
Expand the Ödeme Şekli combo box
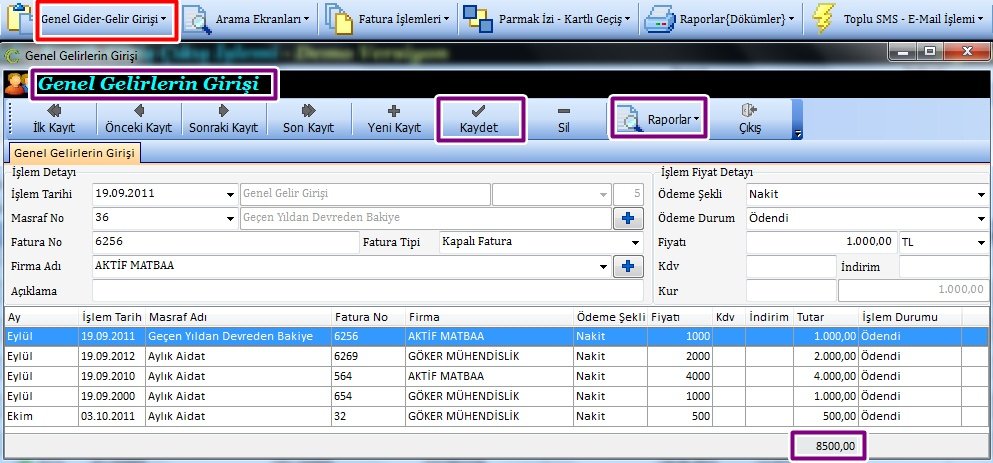[x=980, y=194]
